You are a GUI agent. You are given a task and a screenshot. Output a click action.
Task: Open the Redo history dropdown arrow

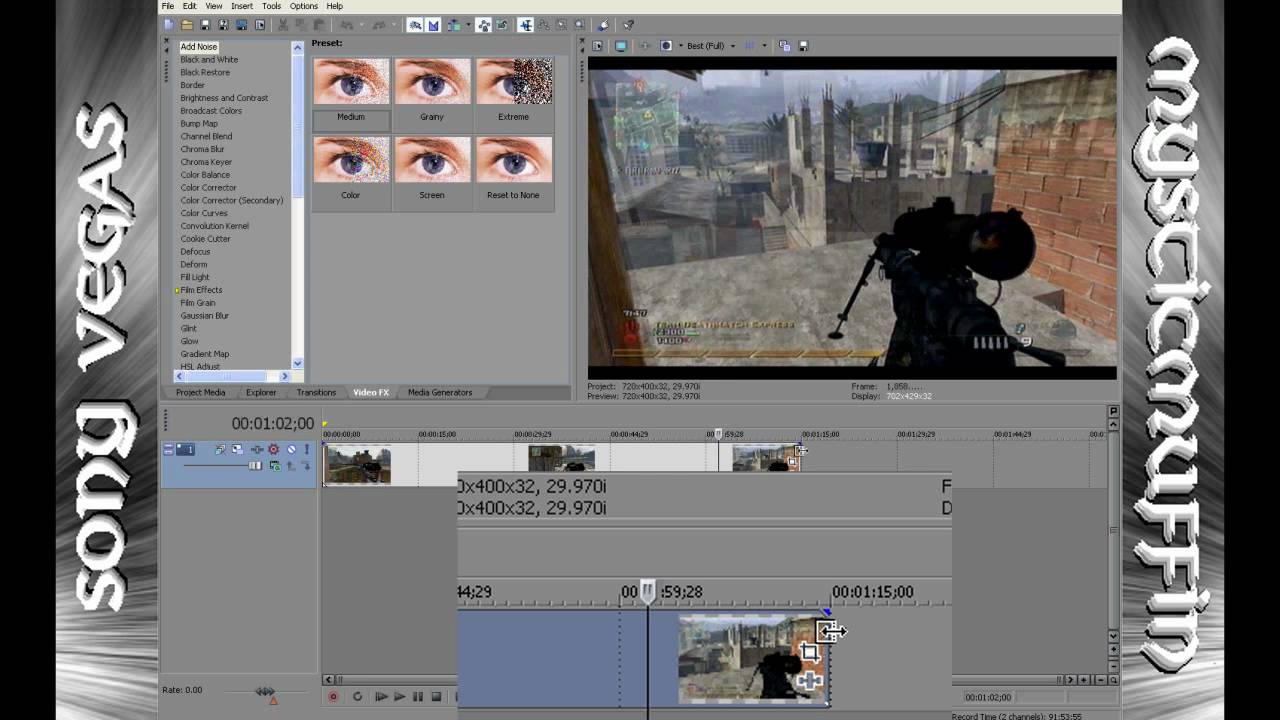click(x=394, y=25)
